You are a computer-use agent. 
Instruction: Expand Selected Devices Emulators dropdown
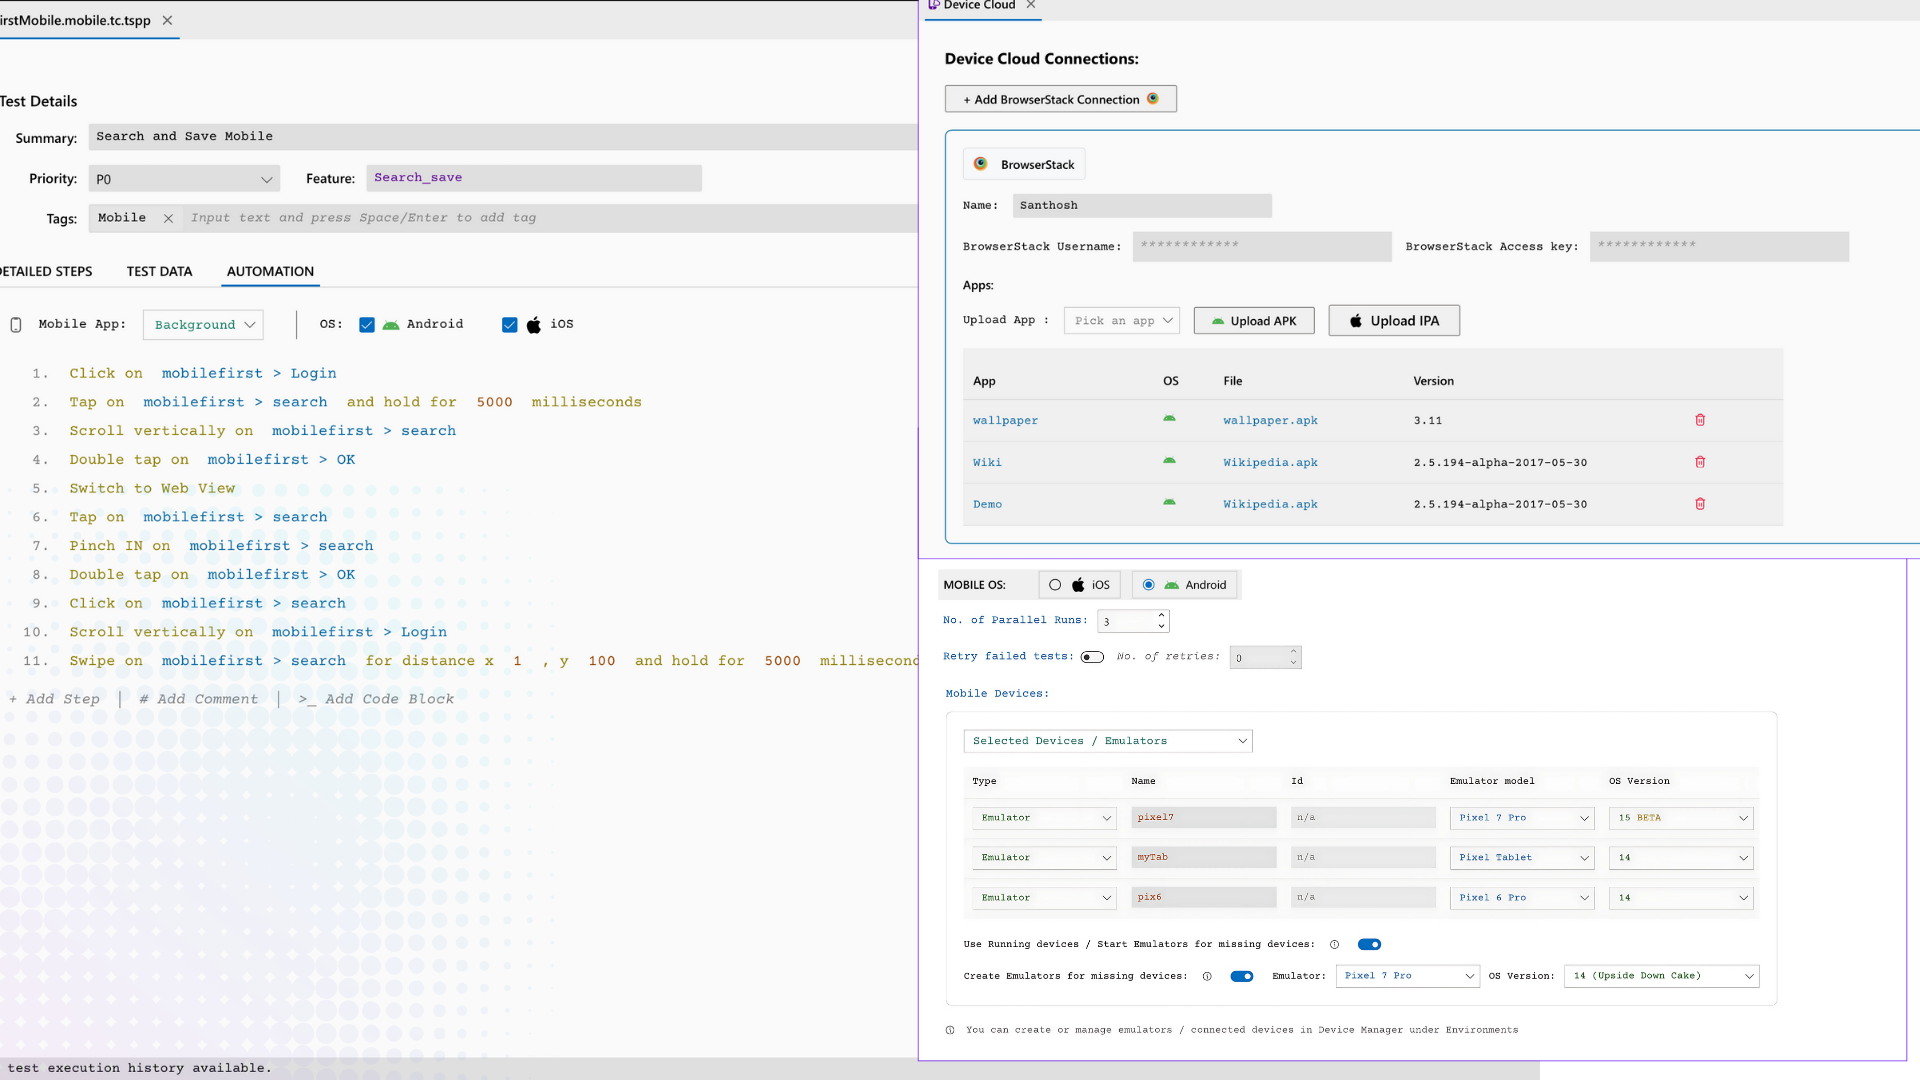pyautogui.click(x=1106, y=740)
